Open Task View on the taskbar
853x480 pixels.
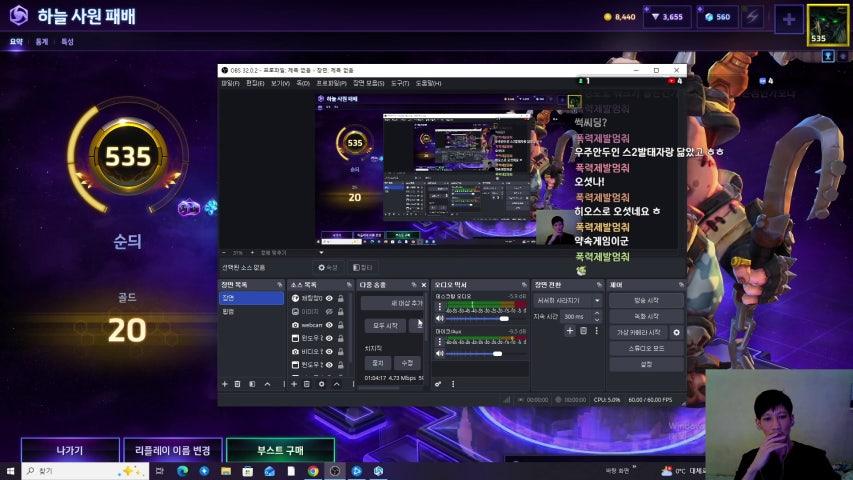[159, 471]
